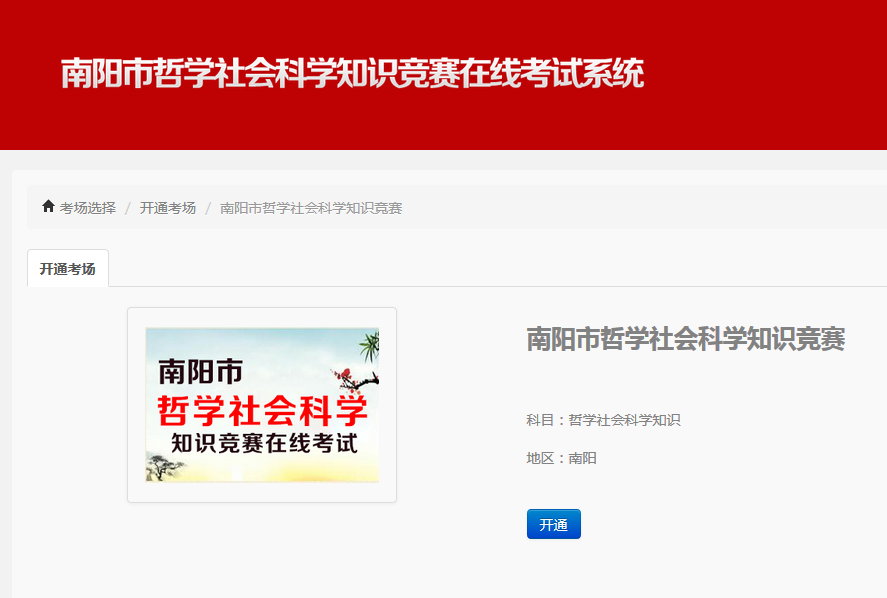Click the slash after 考场选择
This screenshot has width=887, height=598.
pos(128,208)
